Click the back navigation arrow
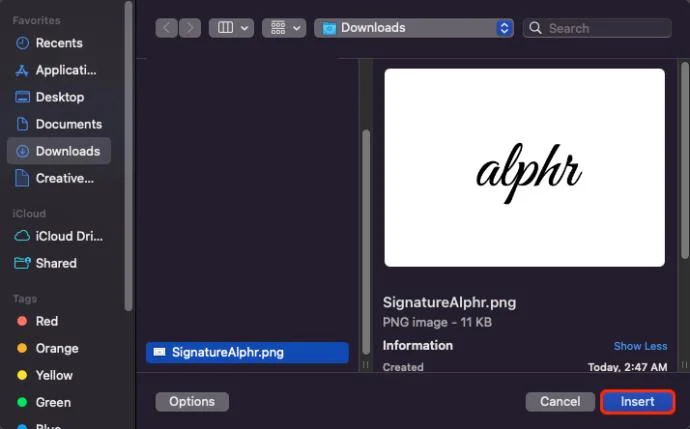Image resolution: width=690 pixels, height=429 pixels. coord(166,28)
